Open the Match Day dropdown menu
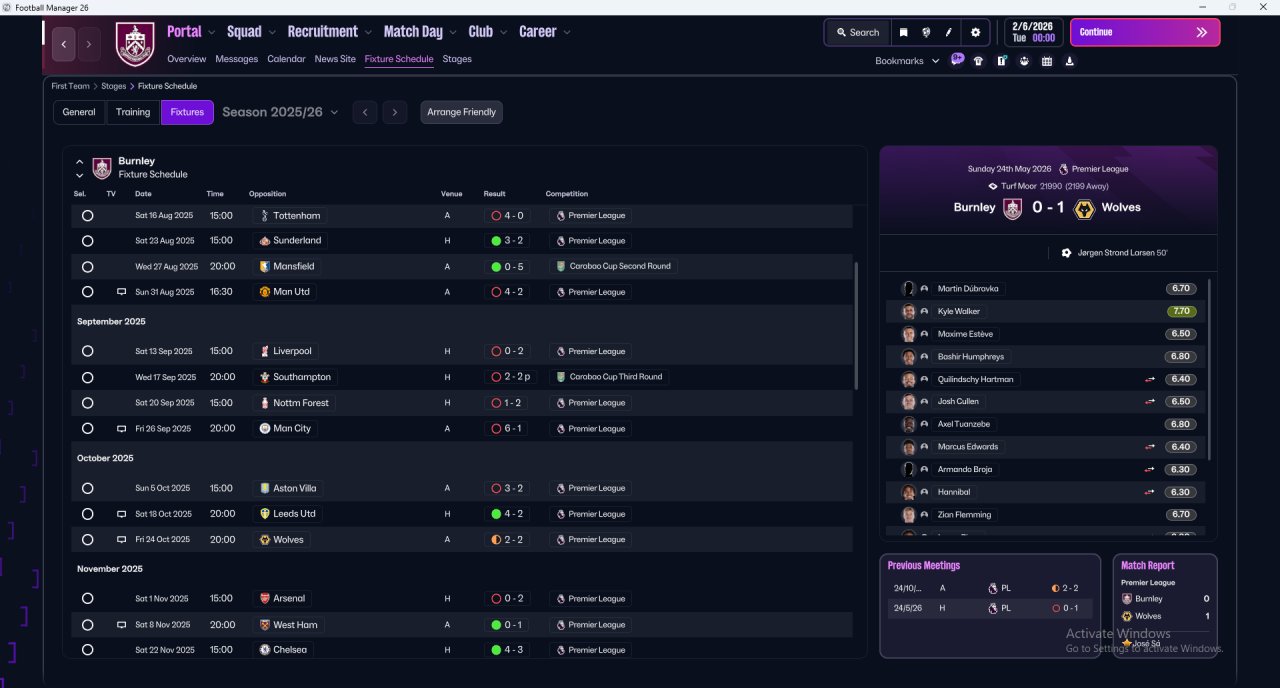This screenshot has width=1280, height=688. [420, 32]
